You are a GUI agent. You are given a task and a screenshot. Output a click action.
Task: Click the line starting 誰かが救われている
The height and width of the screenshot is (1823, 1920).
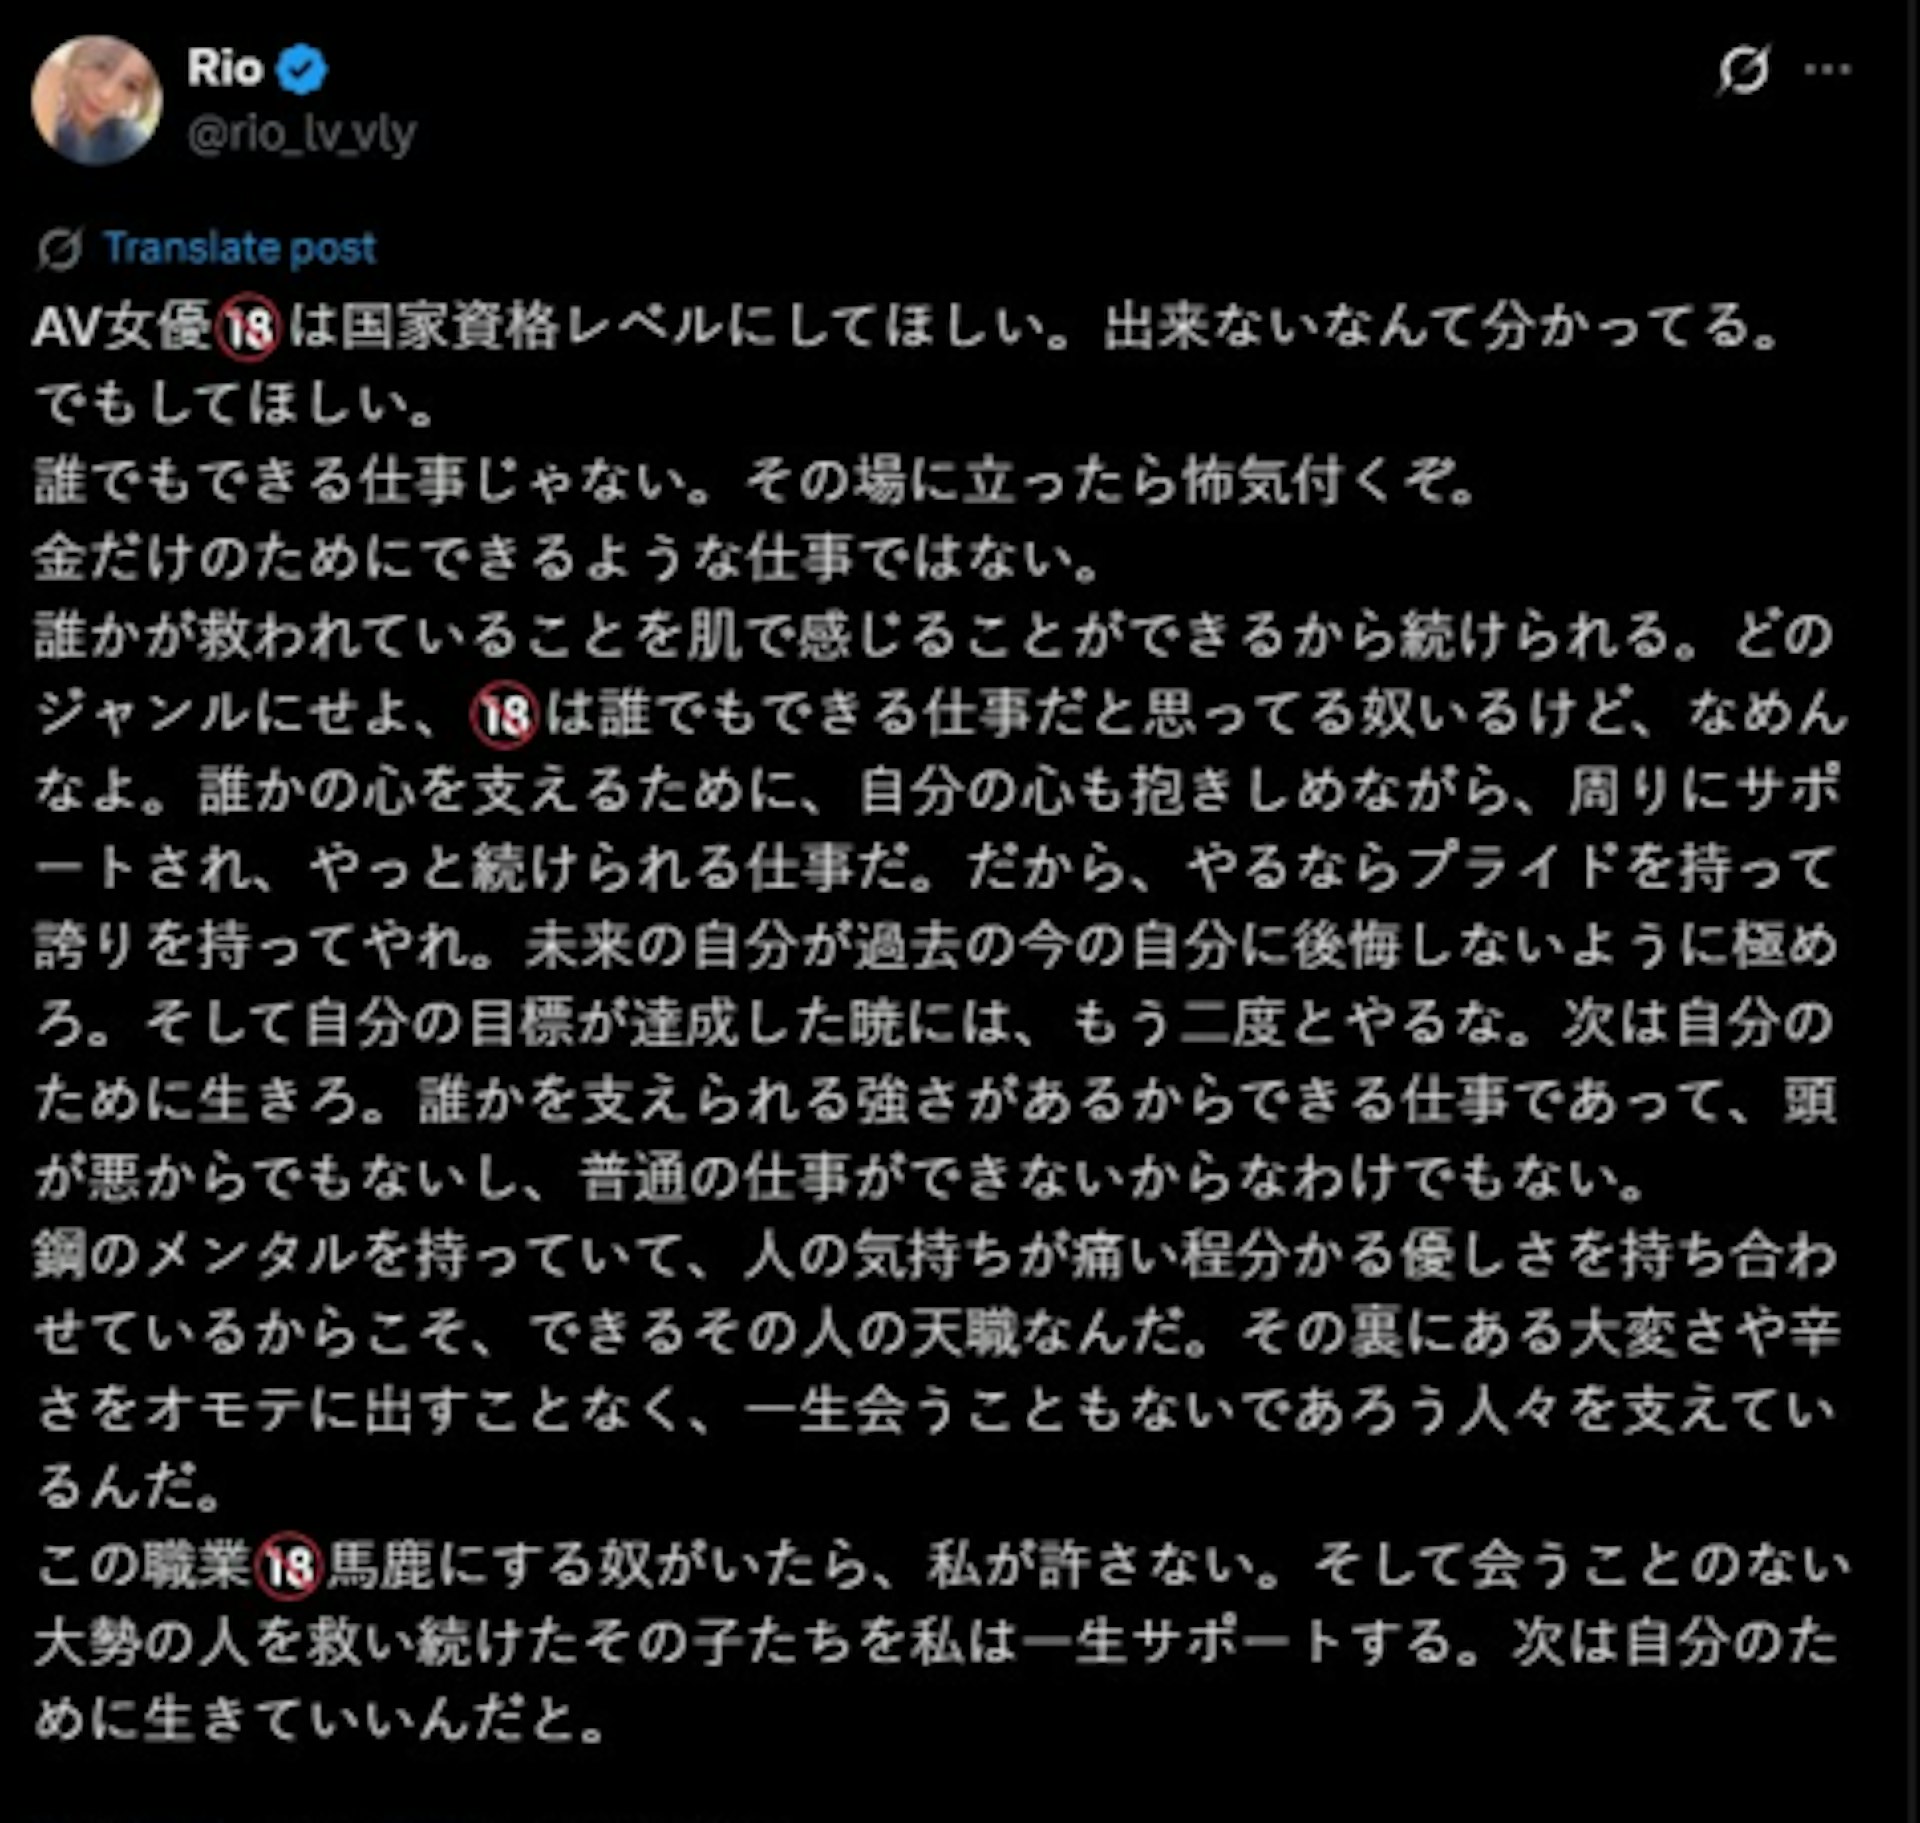(x=935, y=636)
